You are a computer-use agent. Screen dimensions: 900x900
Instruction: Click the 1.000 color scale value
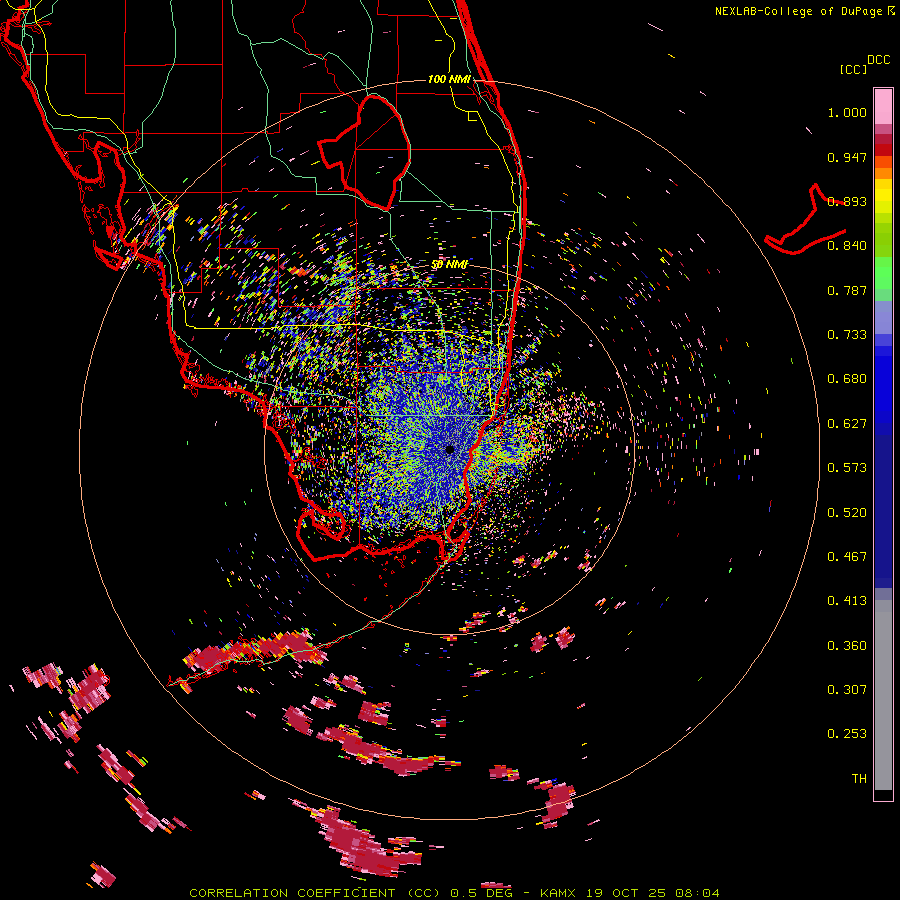(x=847, y=112)
